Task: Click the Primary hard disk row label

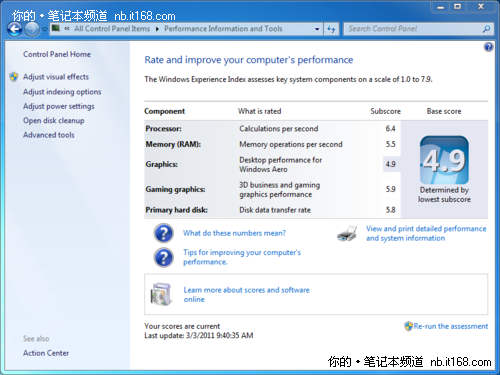Action: pos(176,210)
